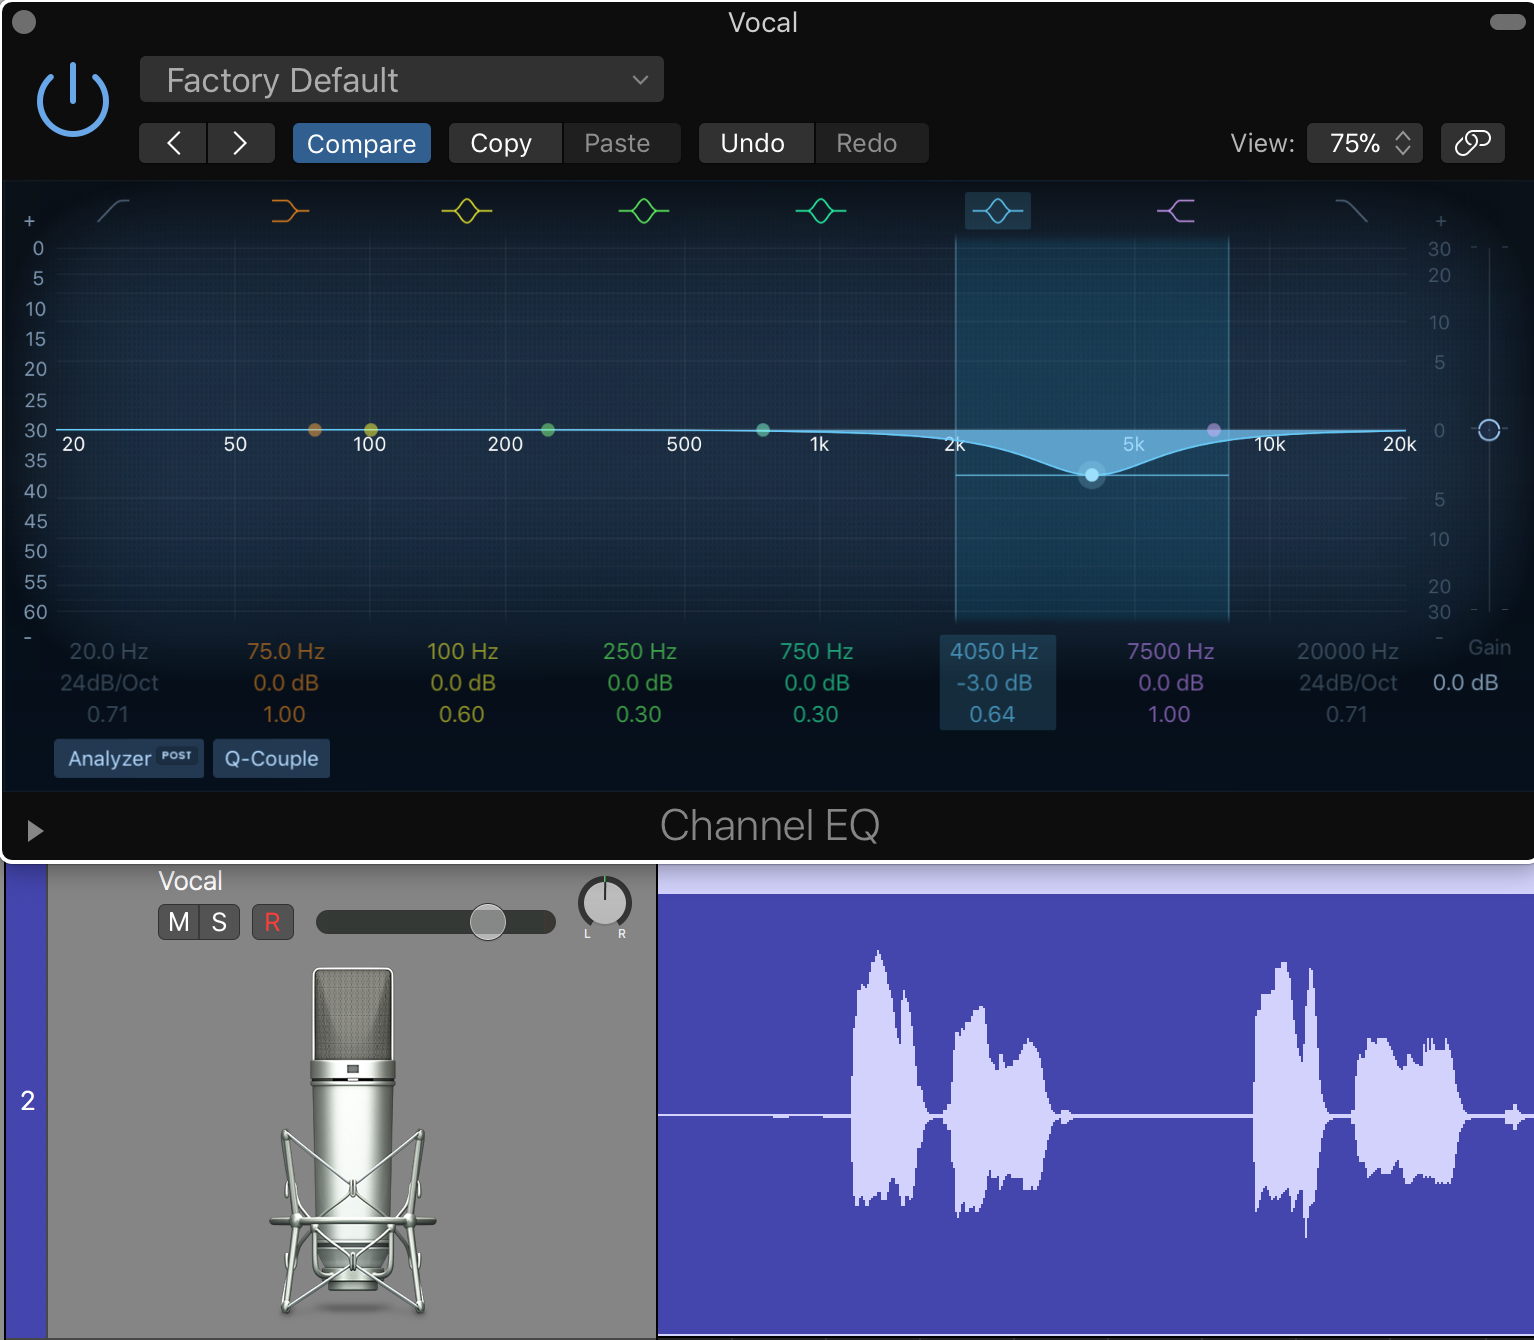This screenshot has width=1534, height=1340.
Task: Toggle the yellow 100 Hz bell band icon
Action: coord(467,211)
